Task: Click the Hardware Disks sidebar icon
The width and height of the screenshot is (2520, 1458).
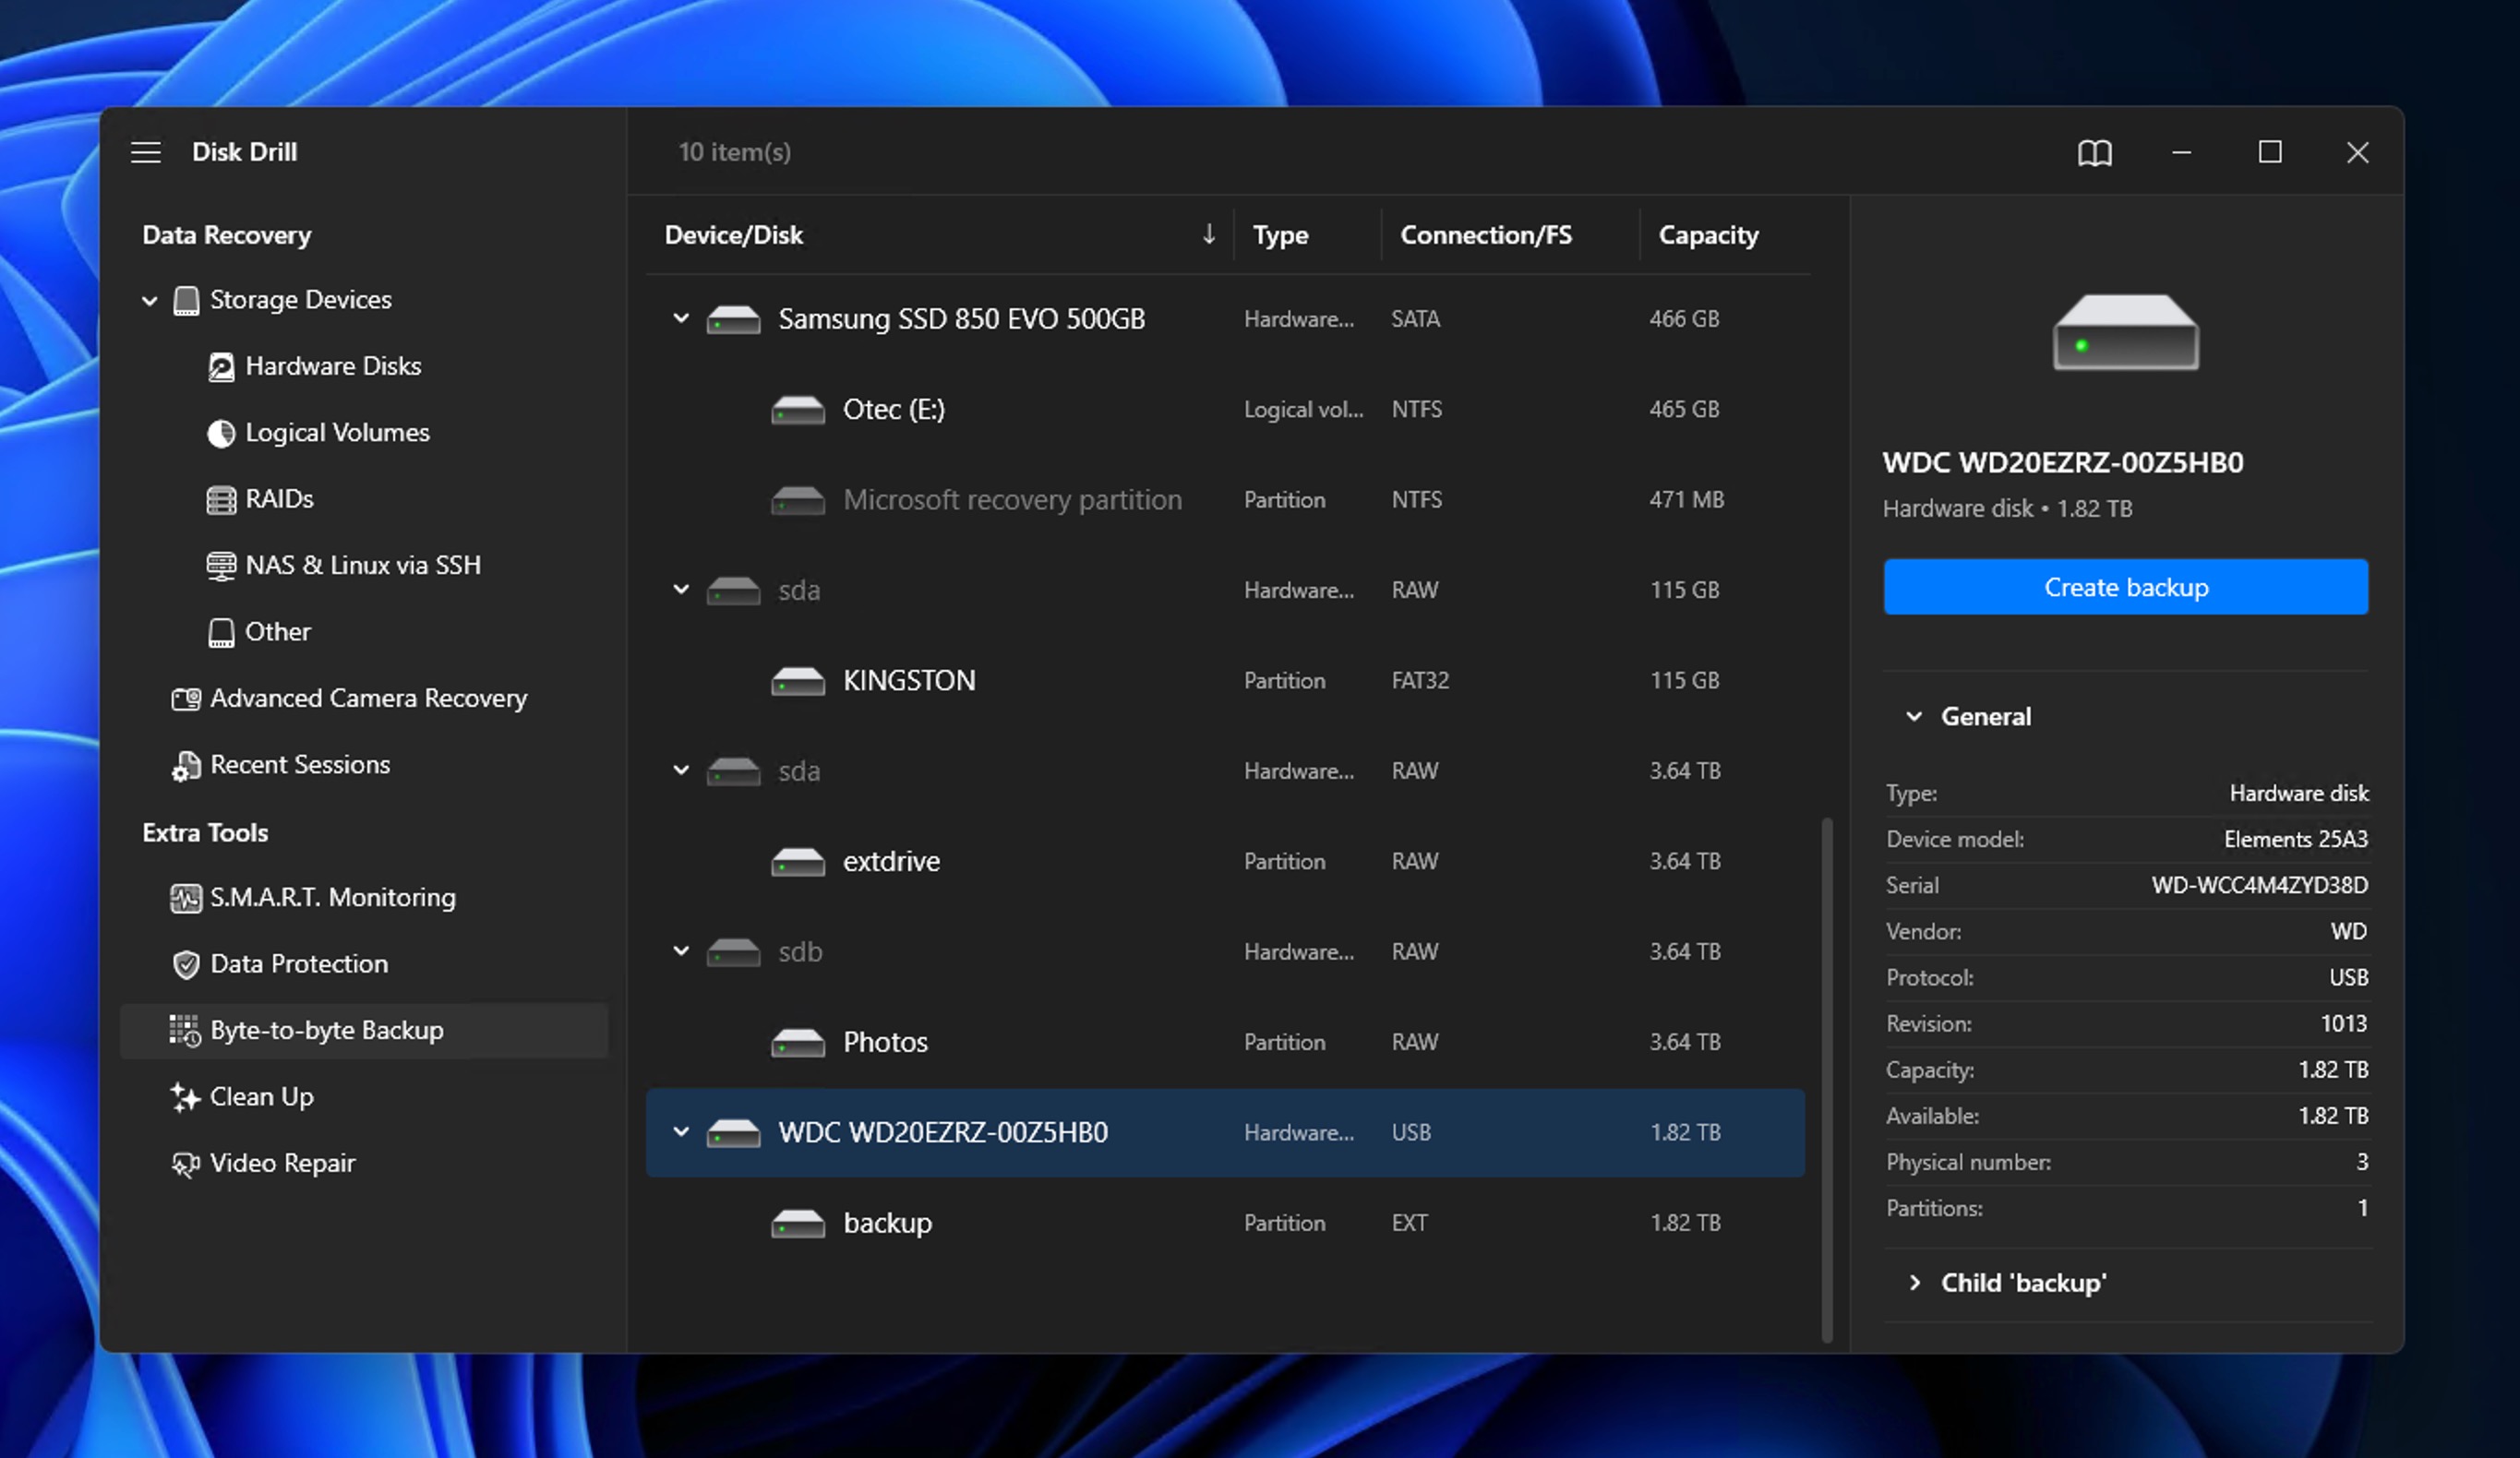Action: [x=221, y=367]
